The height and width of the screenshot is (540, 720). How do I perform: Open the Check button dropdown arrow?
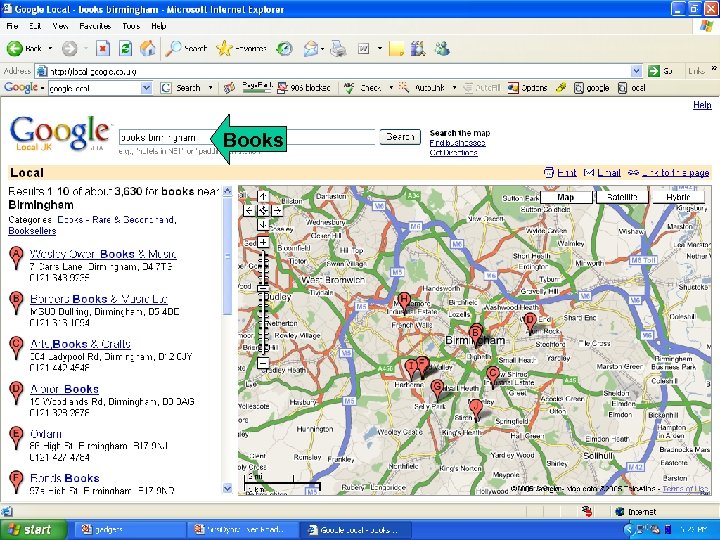391,88
